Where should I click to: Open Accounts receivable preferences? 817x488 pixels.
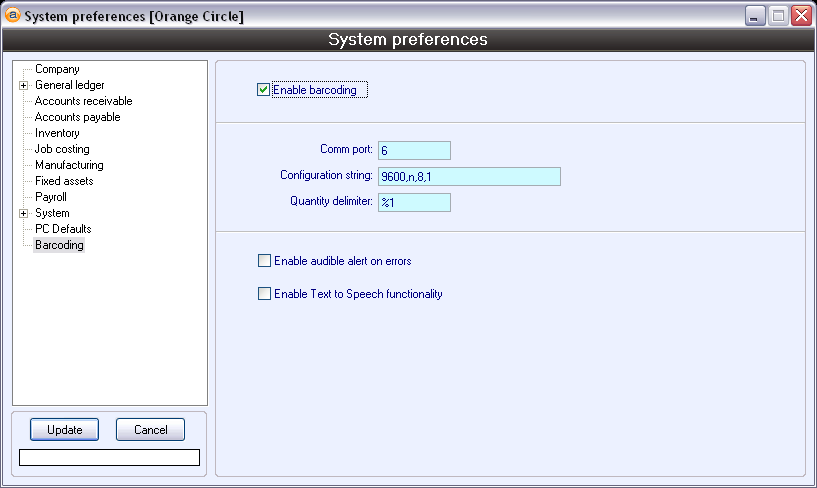point(83,101)
